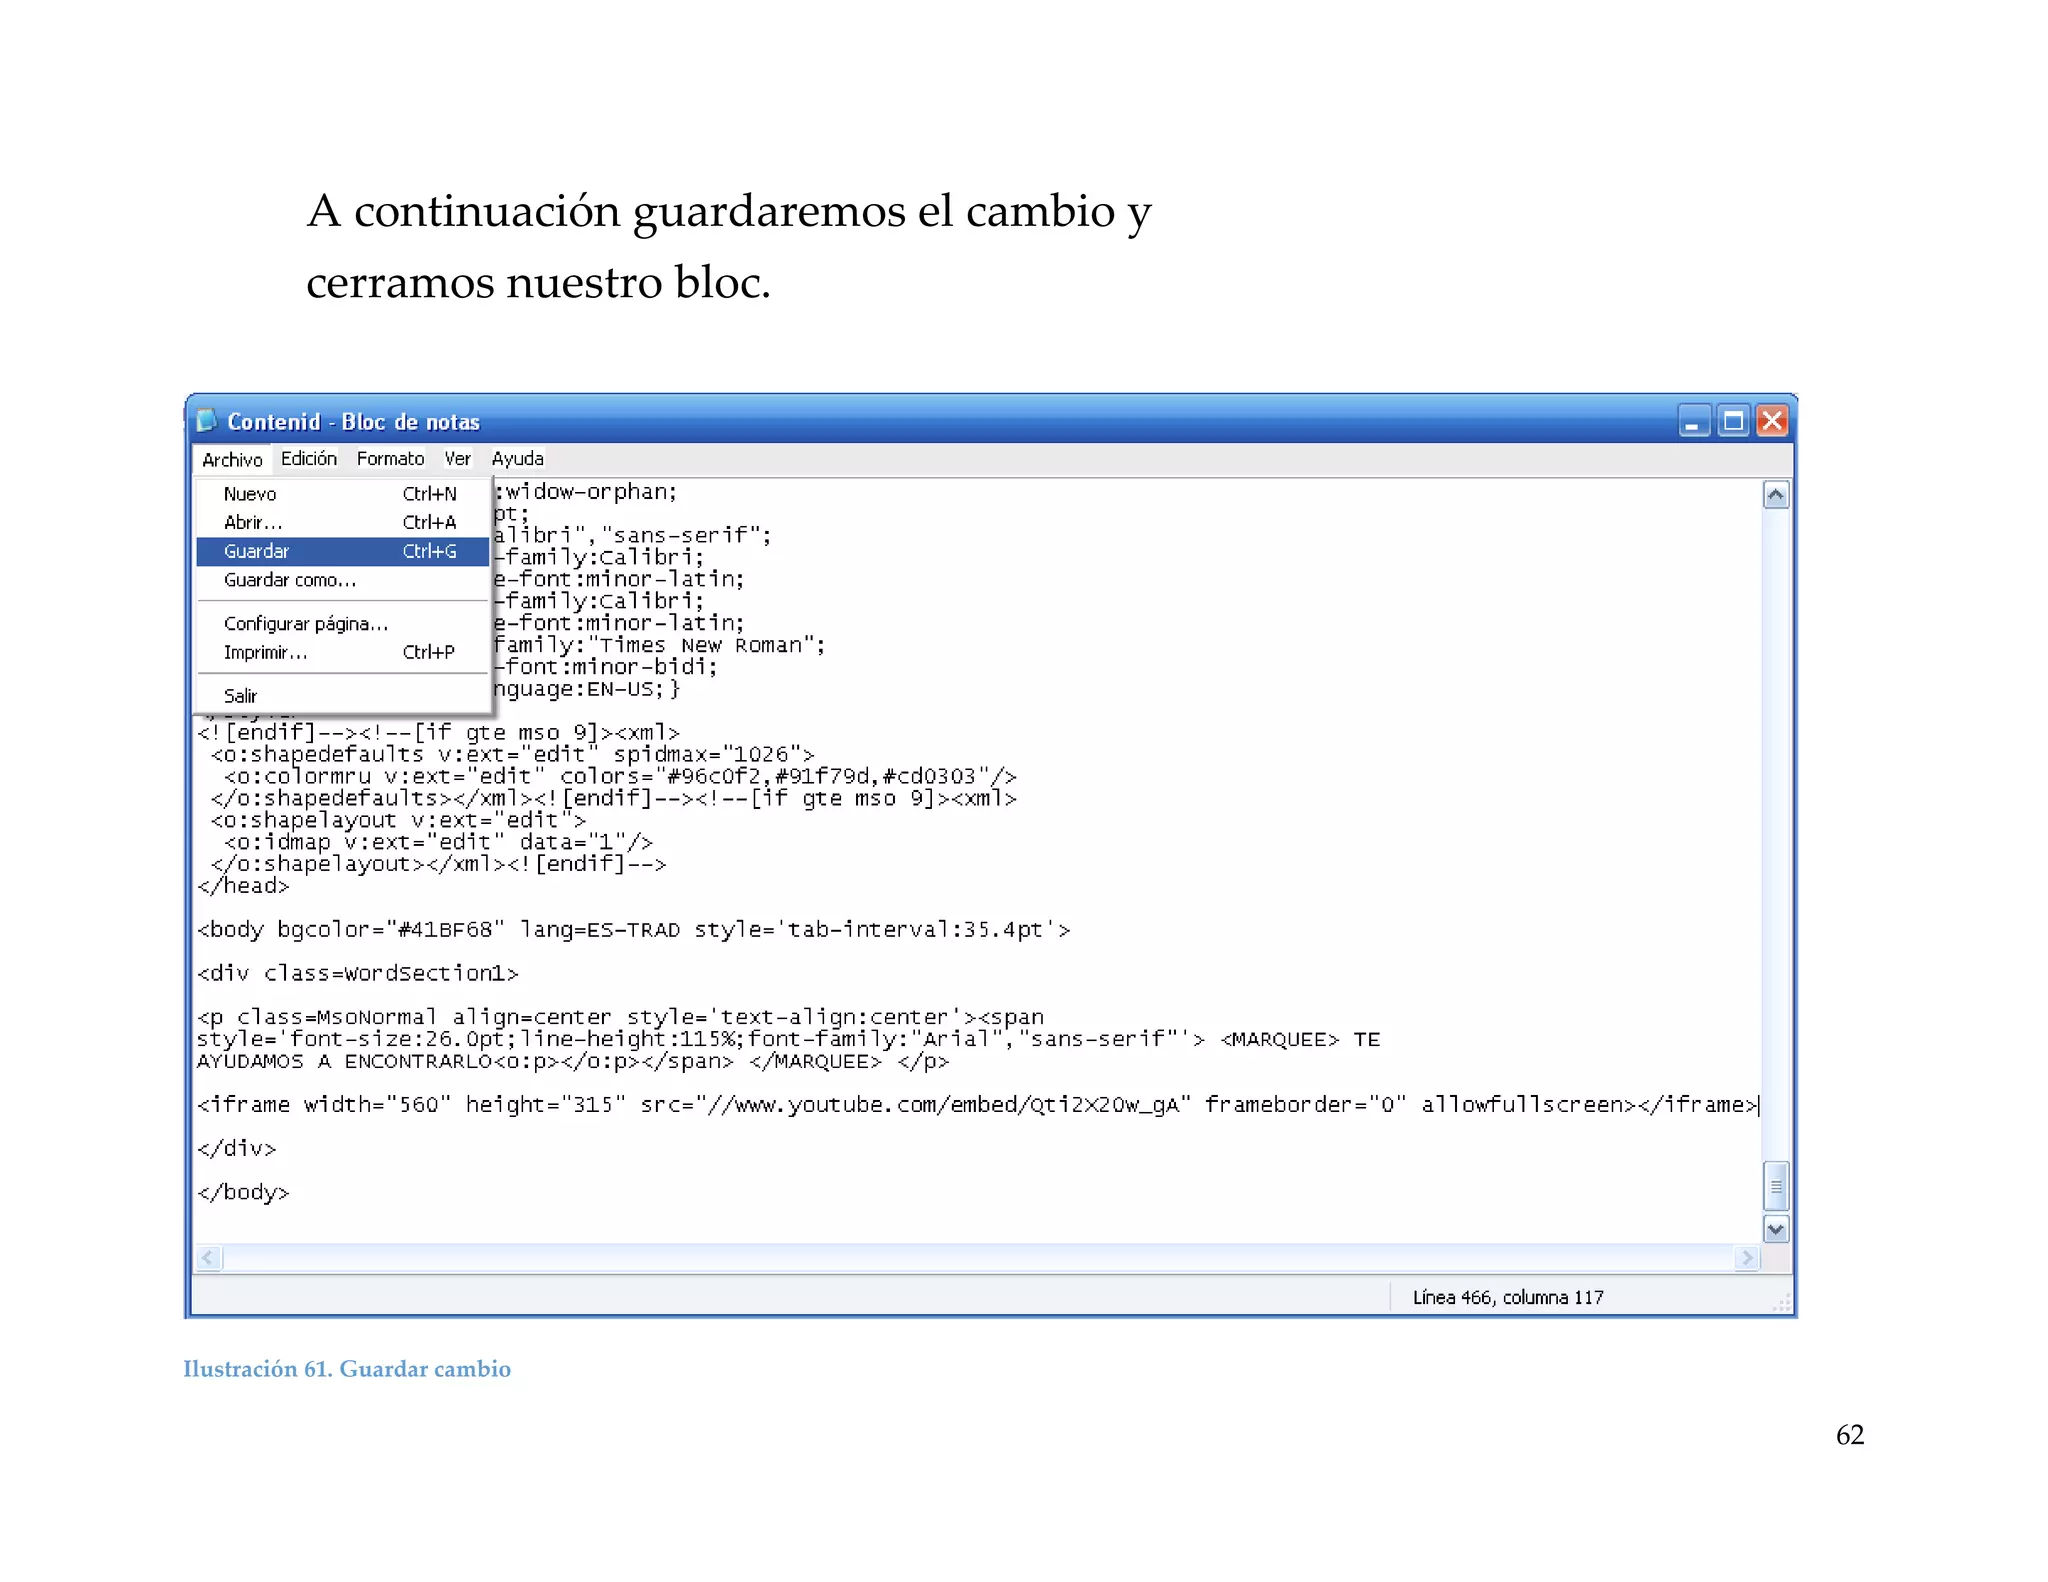Open the Edición menu
Screen dimensions: 2048x1582
tap(308, 459)
